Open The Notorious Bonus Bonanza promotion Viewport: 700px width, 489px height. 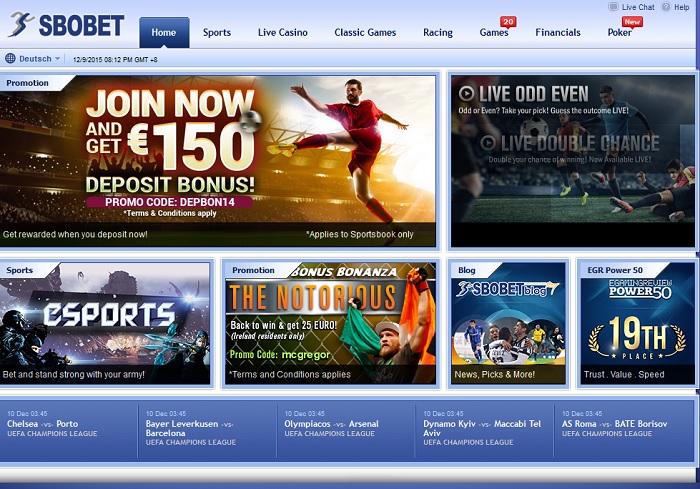(x=330, y=323)
